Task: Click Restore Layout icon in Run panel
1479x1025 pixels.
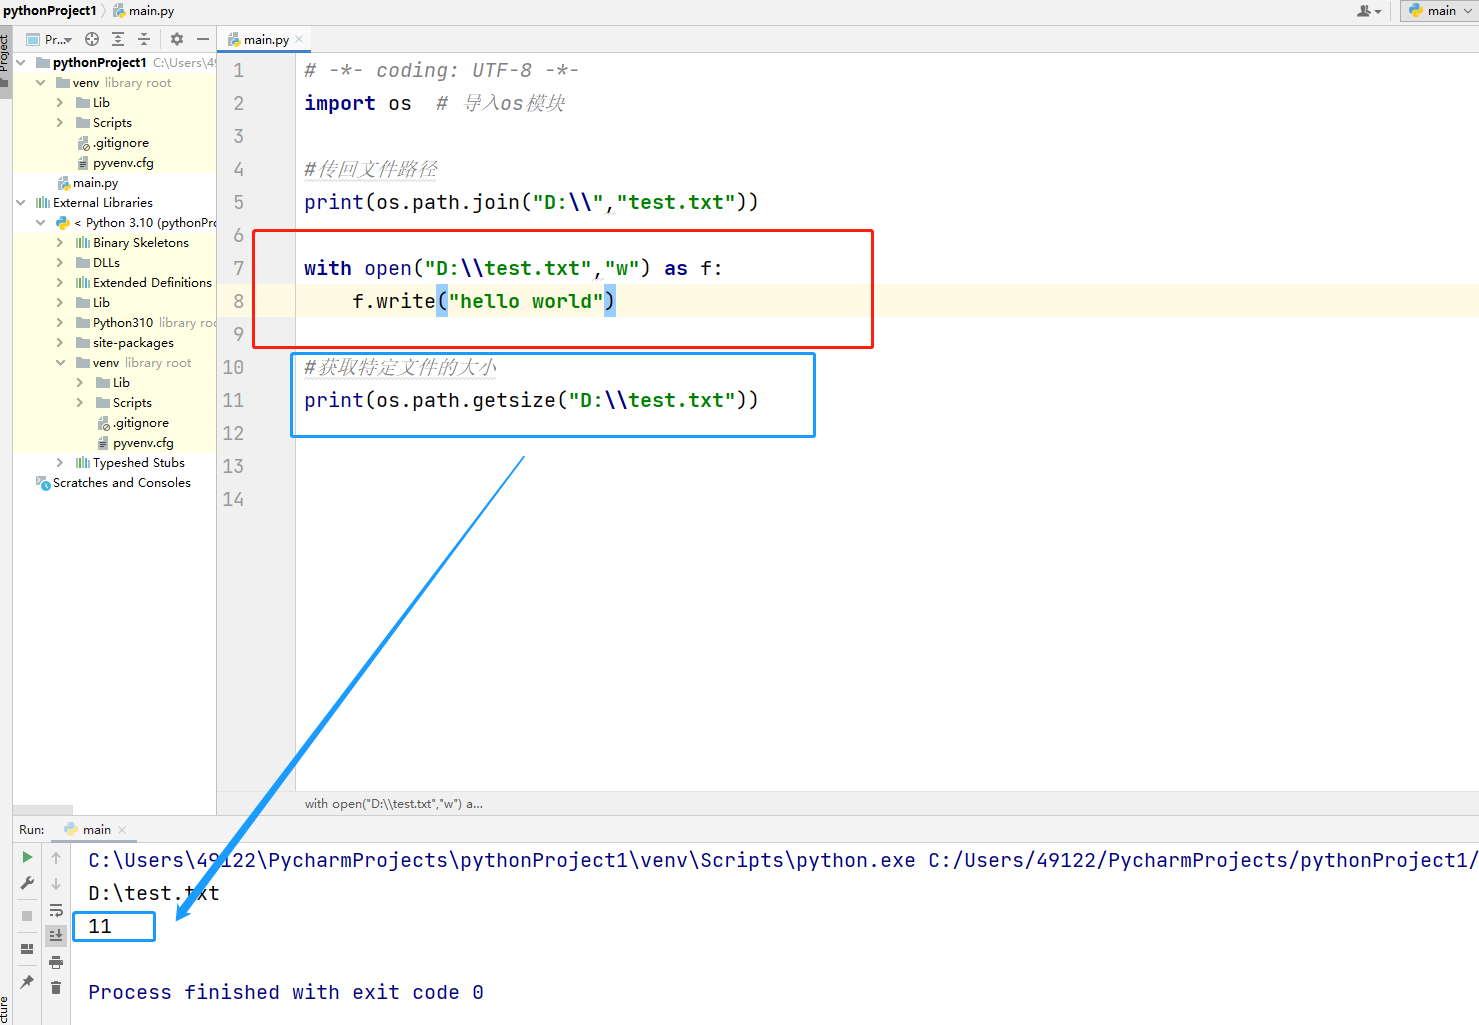Action: 27,949
